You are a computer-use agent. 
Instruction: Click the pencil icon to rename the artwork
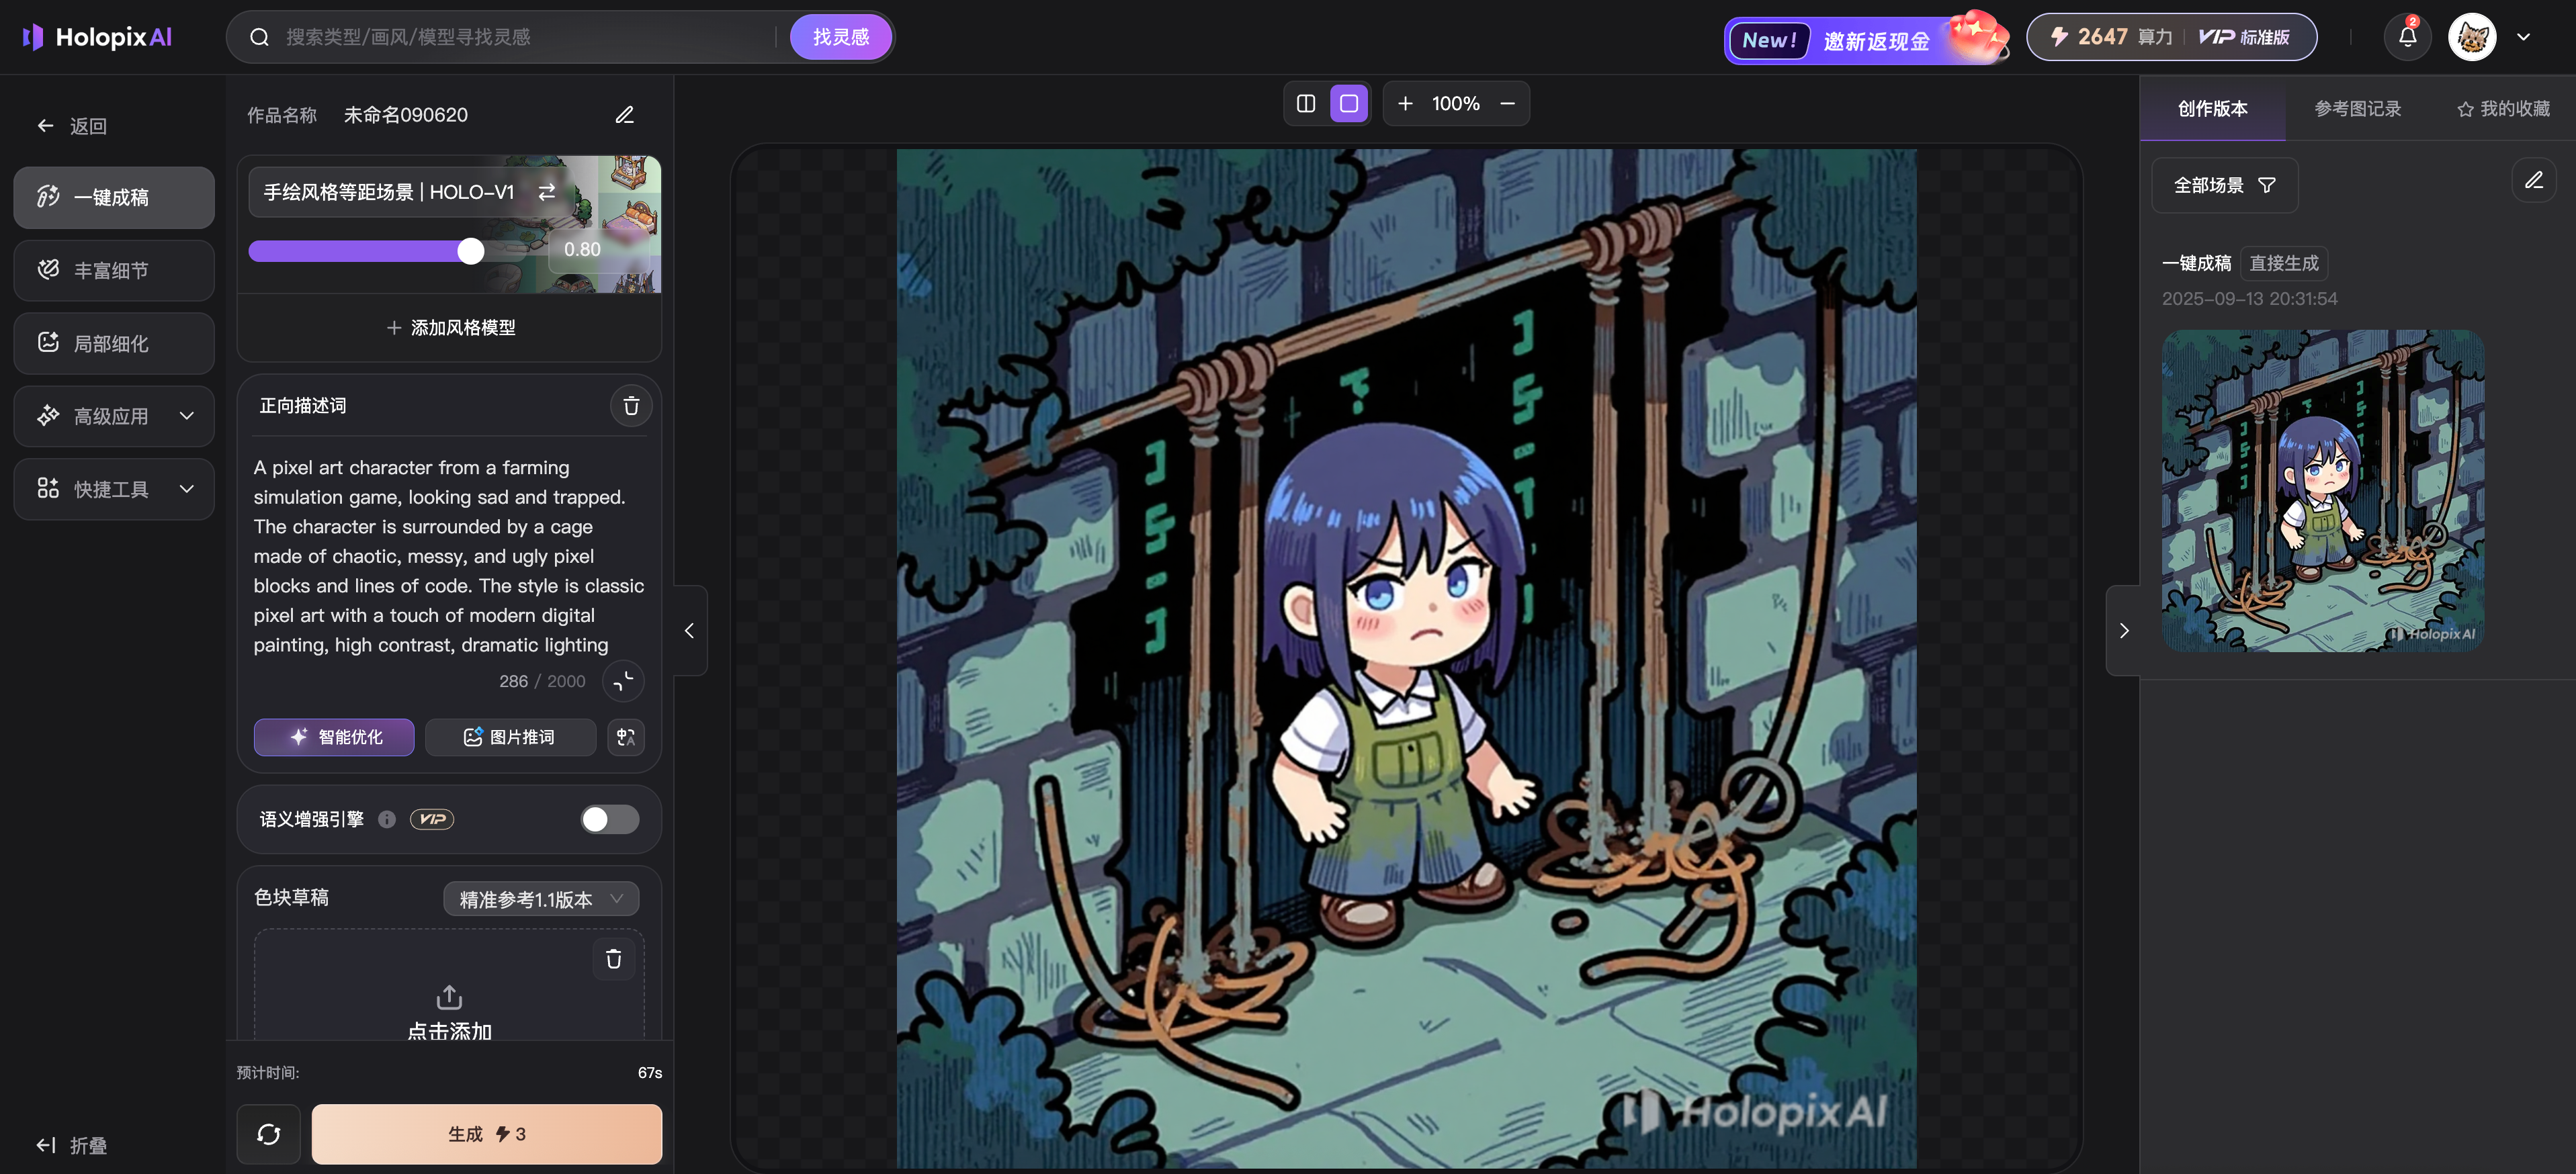(x=624, y=115)
